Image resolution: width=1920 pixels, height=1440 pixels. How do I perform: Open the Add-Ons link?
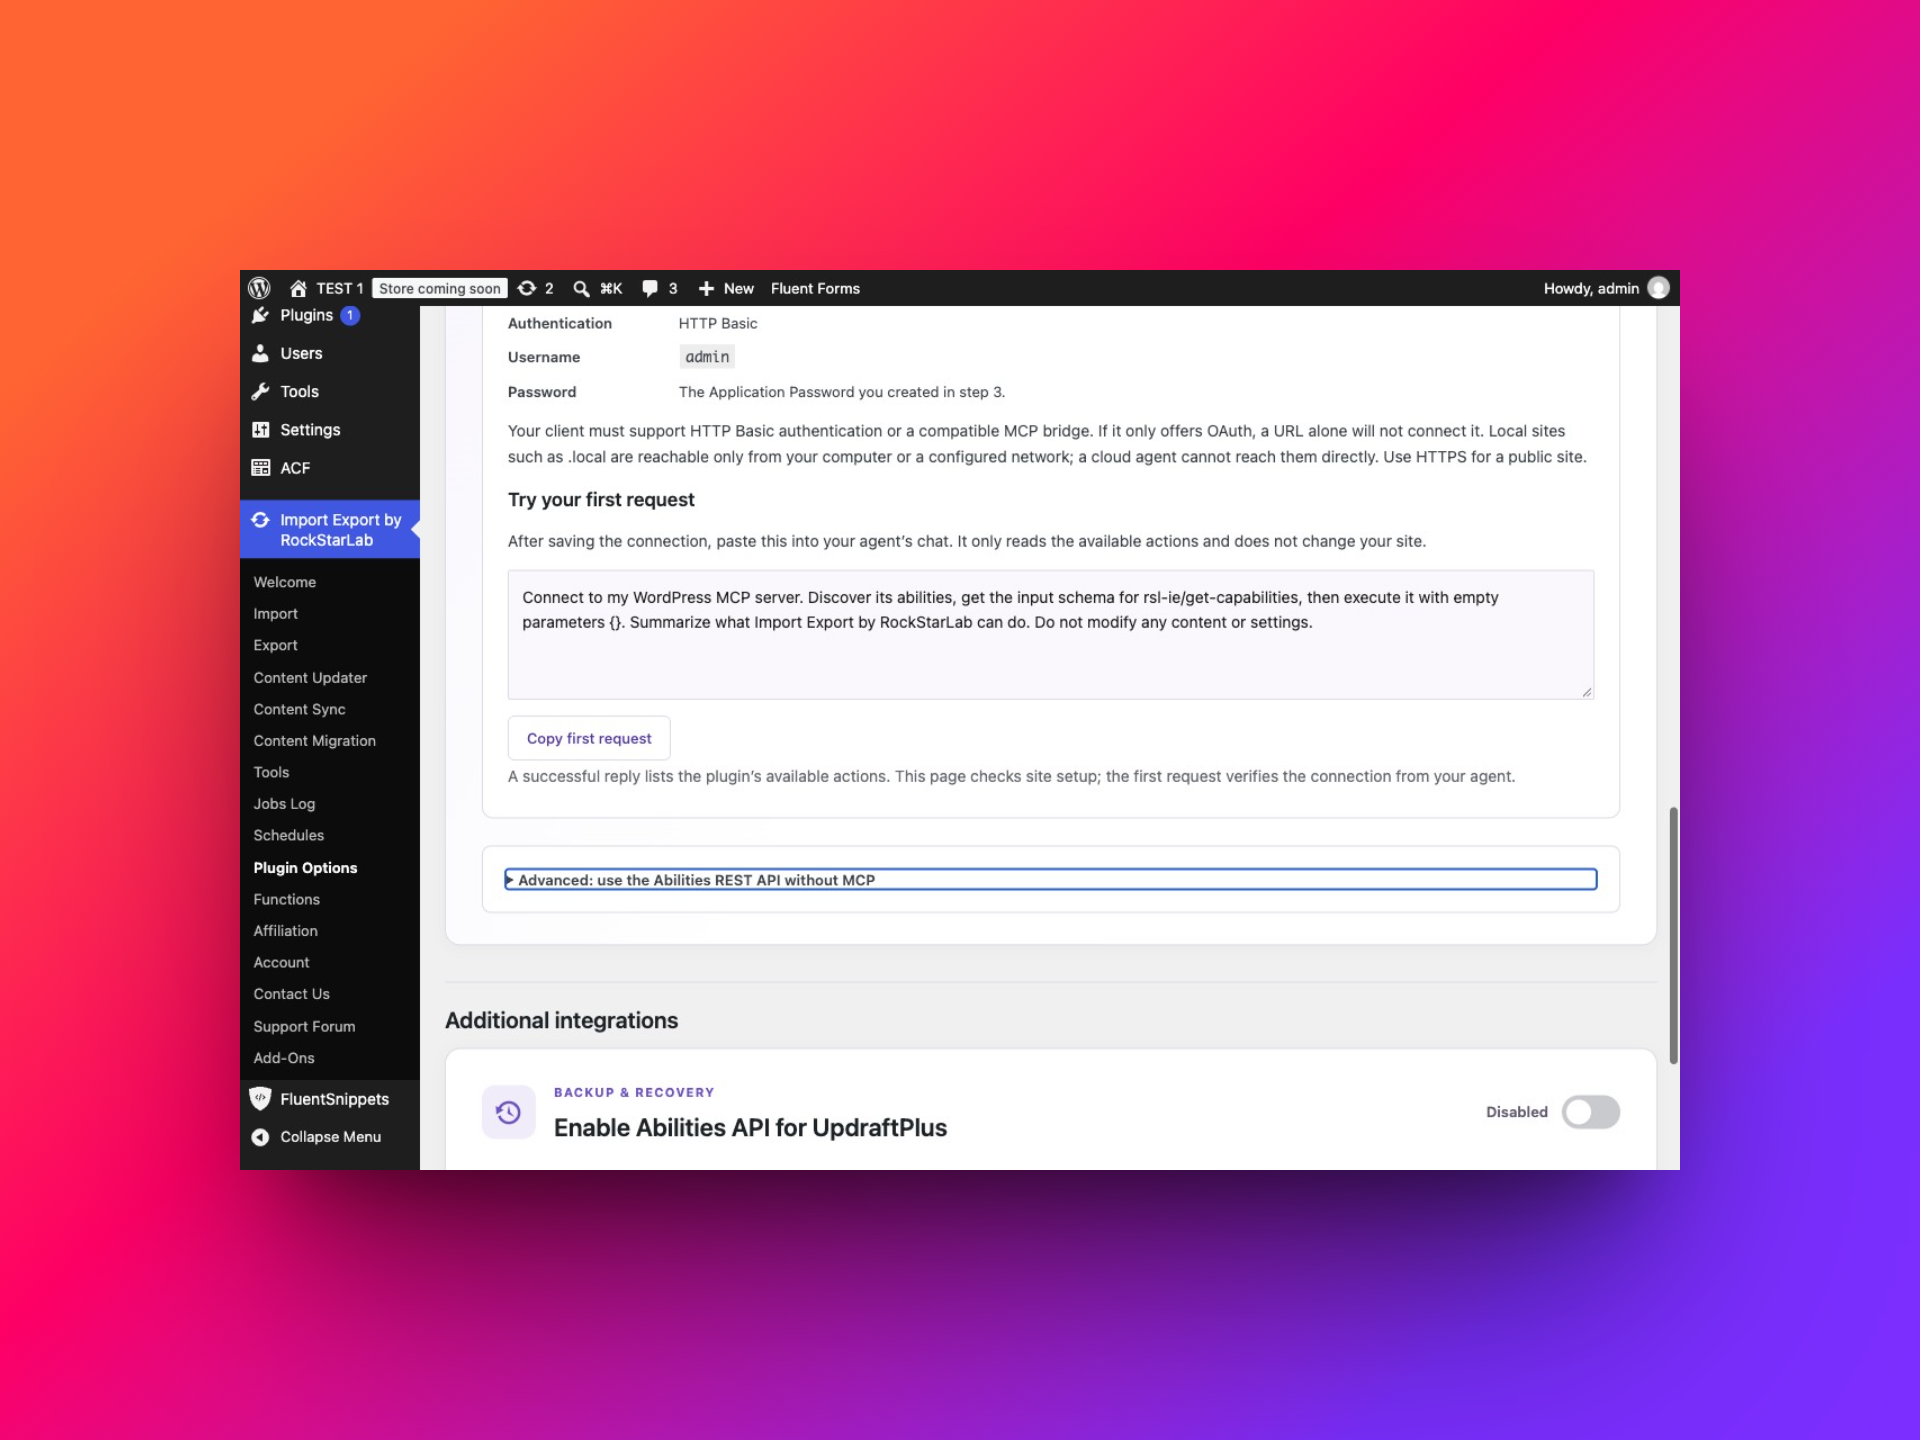(x=284, y=1058)
